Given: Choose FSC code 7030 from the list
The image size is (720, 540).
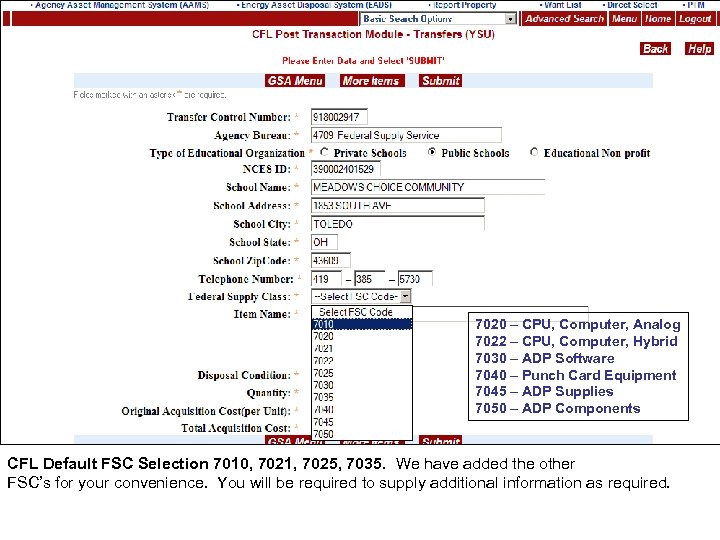Looking at the screenshot, I should click(362, 385).
